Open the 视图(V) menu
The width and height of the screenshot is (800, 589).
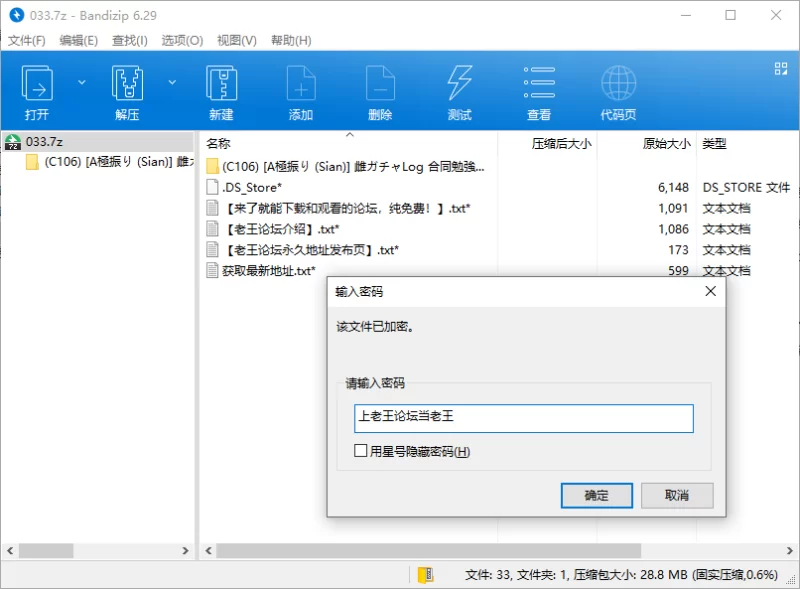click(237, 40)
